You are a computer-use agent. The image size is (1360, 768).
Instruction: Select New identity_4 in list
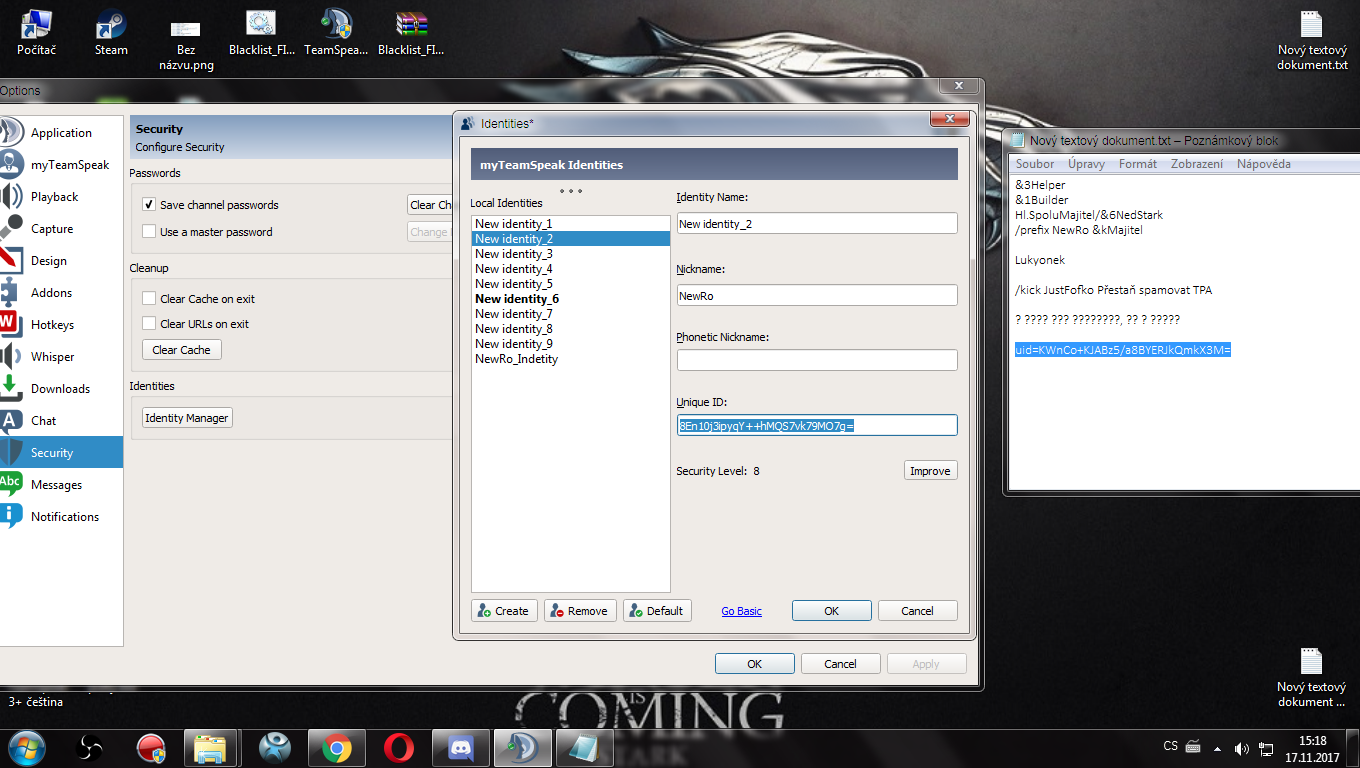[x=570, y=269]
